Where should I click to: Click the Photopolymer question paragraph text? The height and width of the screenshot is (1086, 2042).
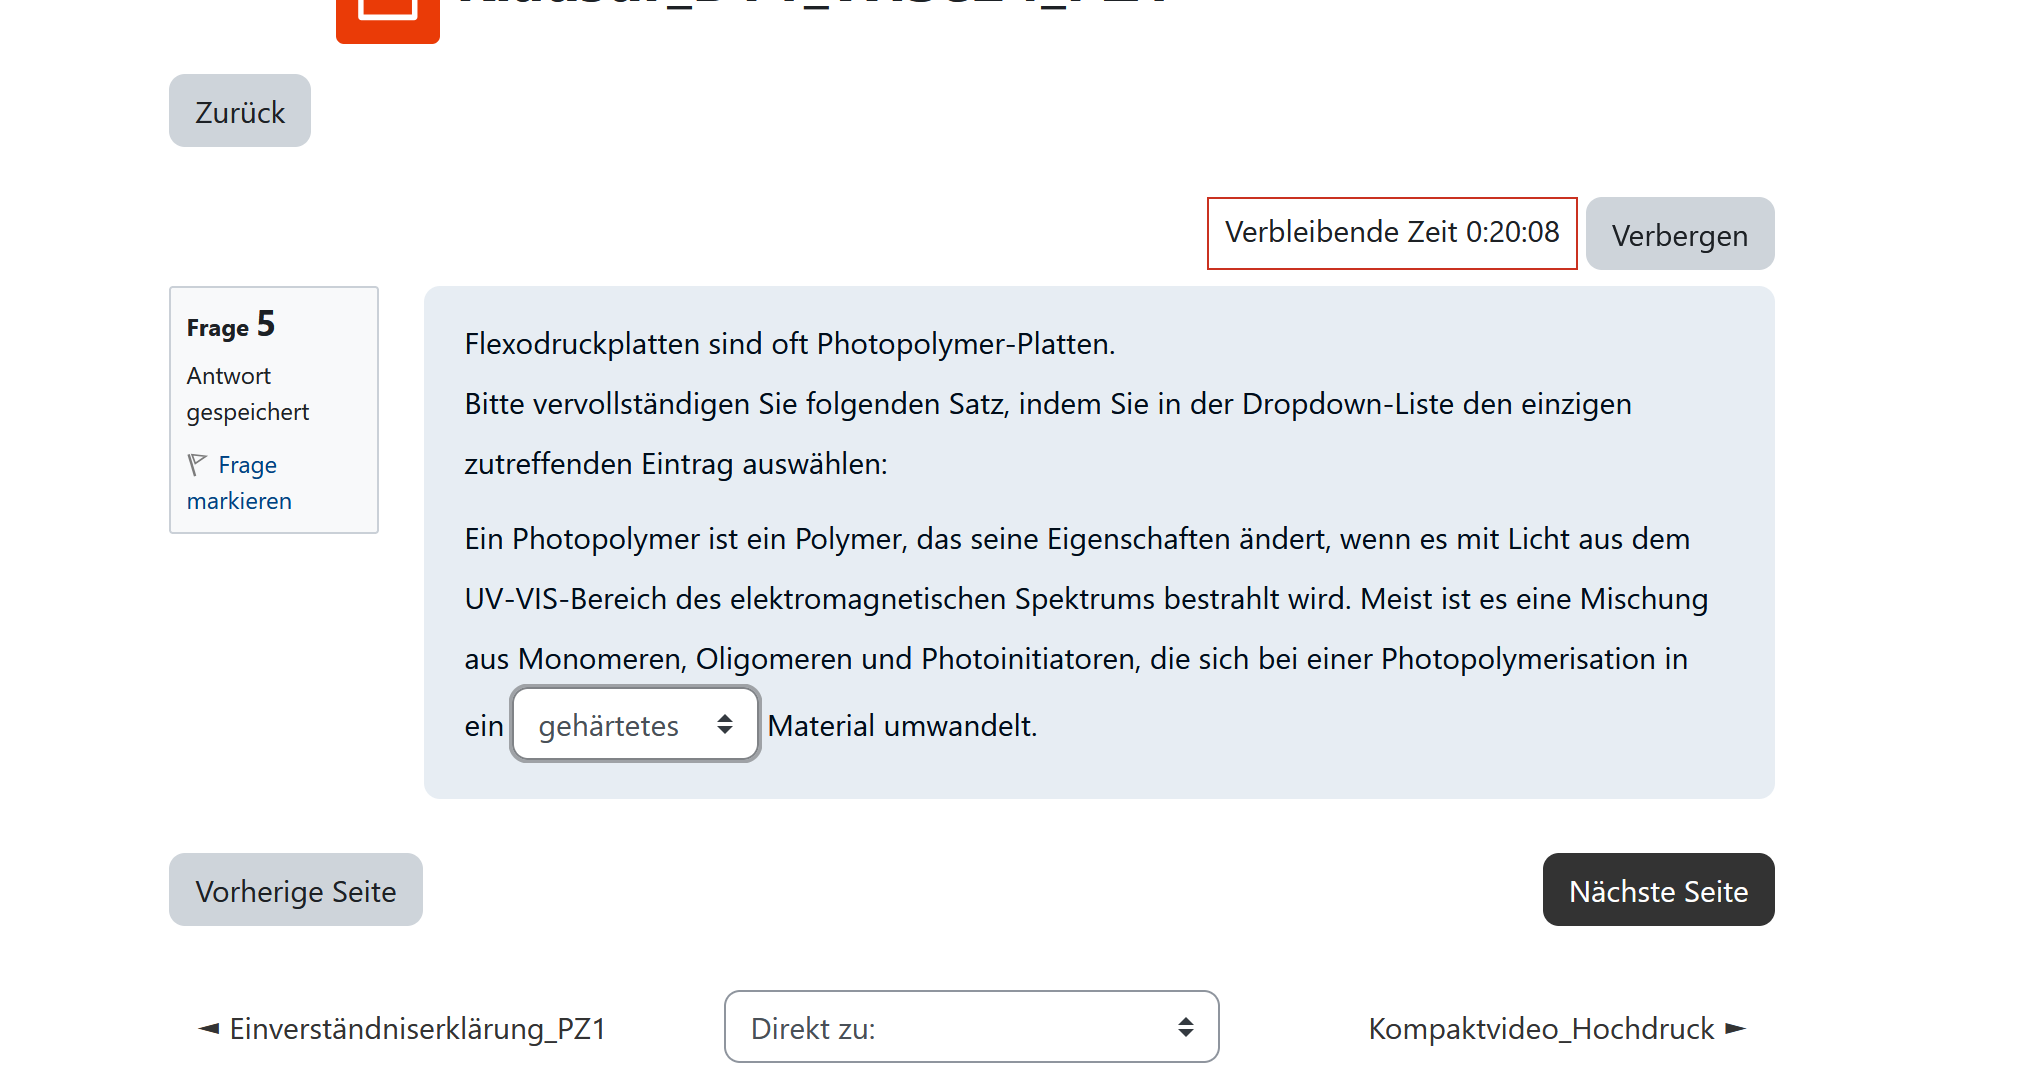coord(1085,599)
